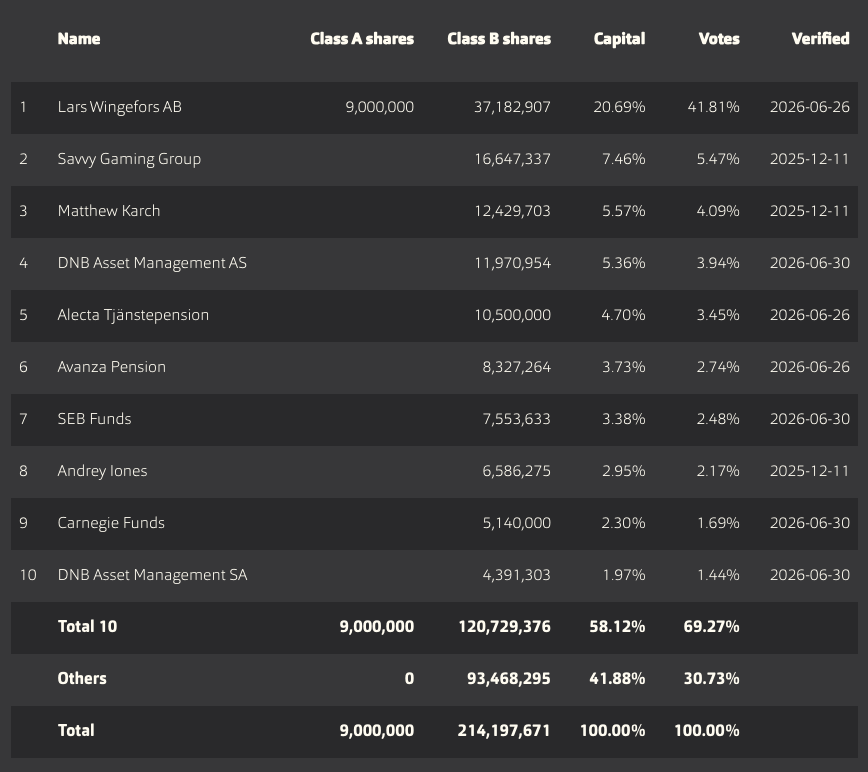The width and height of the screenshot is (868, 772).
Task: Click the 120,729,376 Class B total
Action: point(504,626)
